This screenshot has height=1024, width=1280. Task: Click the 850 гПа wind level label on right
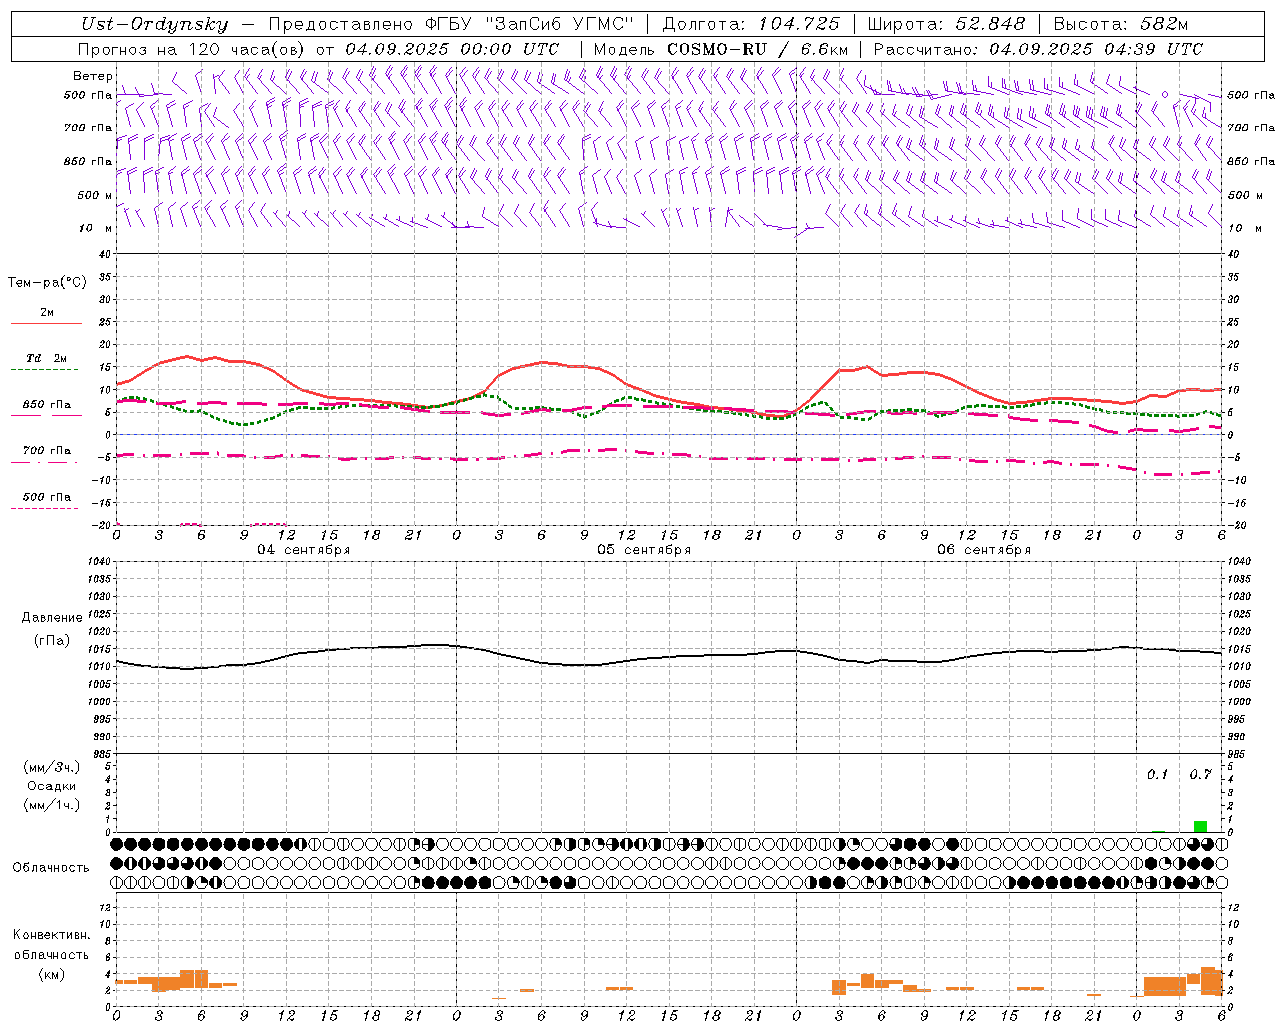1251,161
